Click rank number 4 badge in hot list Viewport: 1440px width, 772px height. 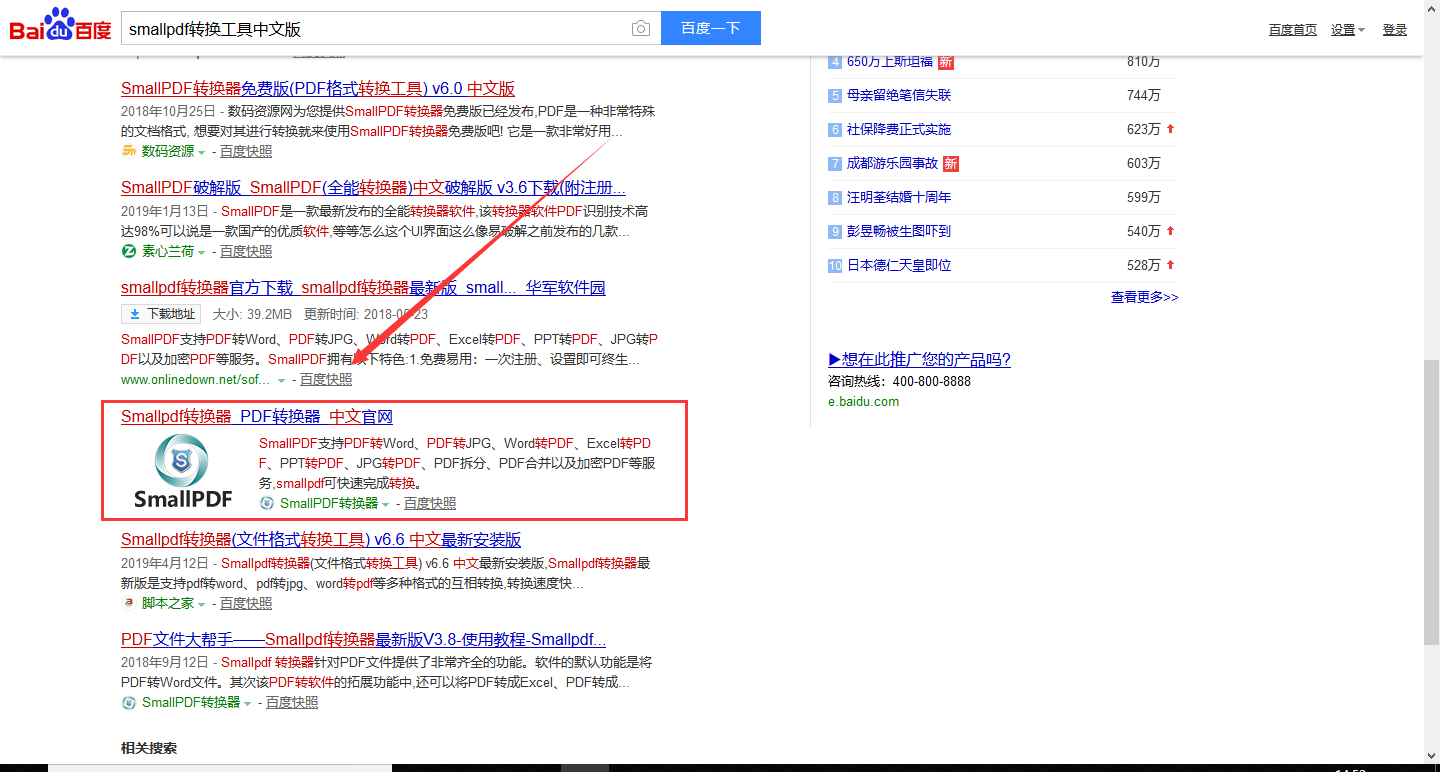tap(835, 62)
